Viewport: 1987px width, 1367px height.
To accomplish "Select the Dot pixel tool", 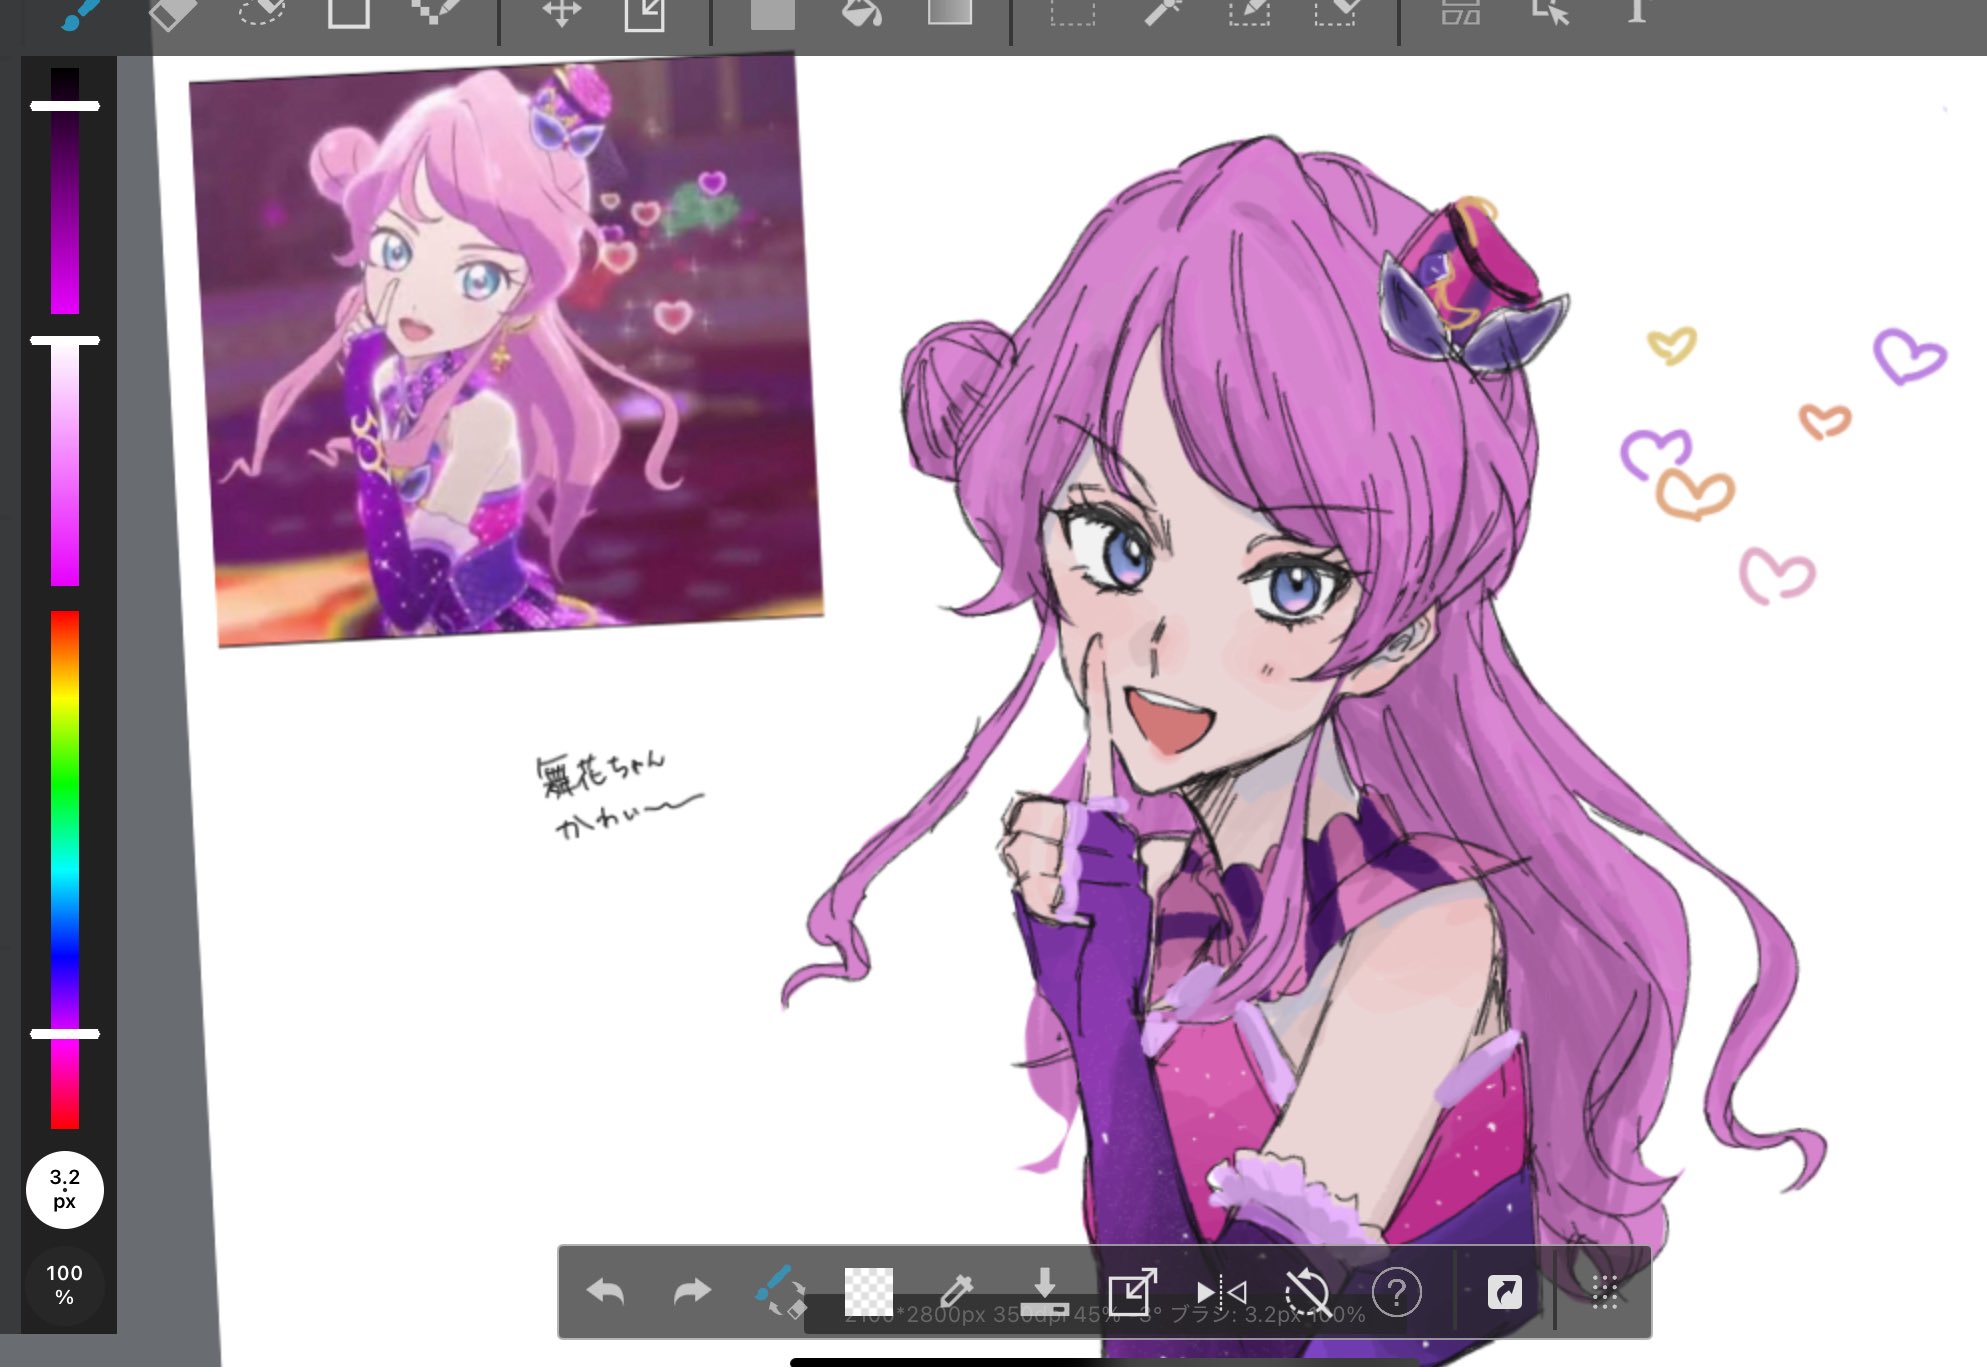I will coord(436,12).
